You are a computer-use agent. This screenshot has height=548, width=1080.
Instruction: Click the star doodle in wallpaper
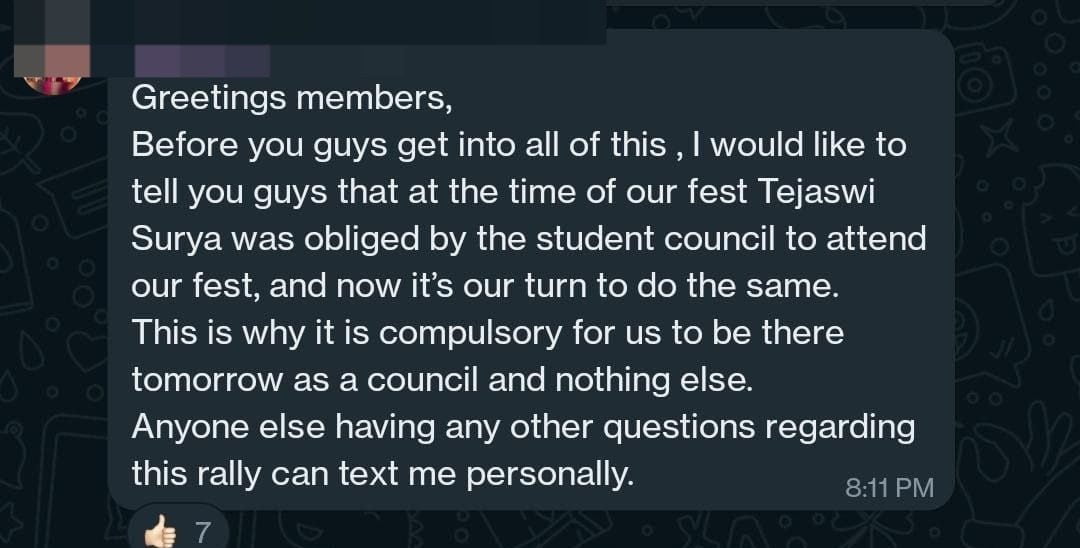tap(1000, 137)
